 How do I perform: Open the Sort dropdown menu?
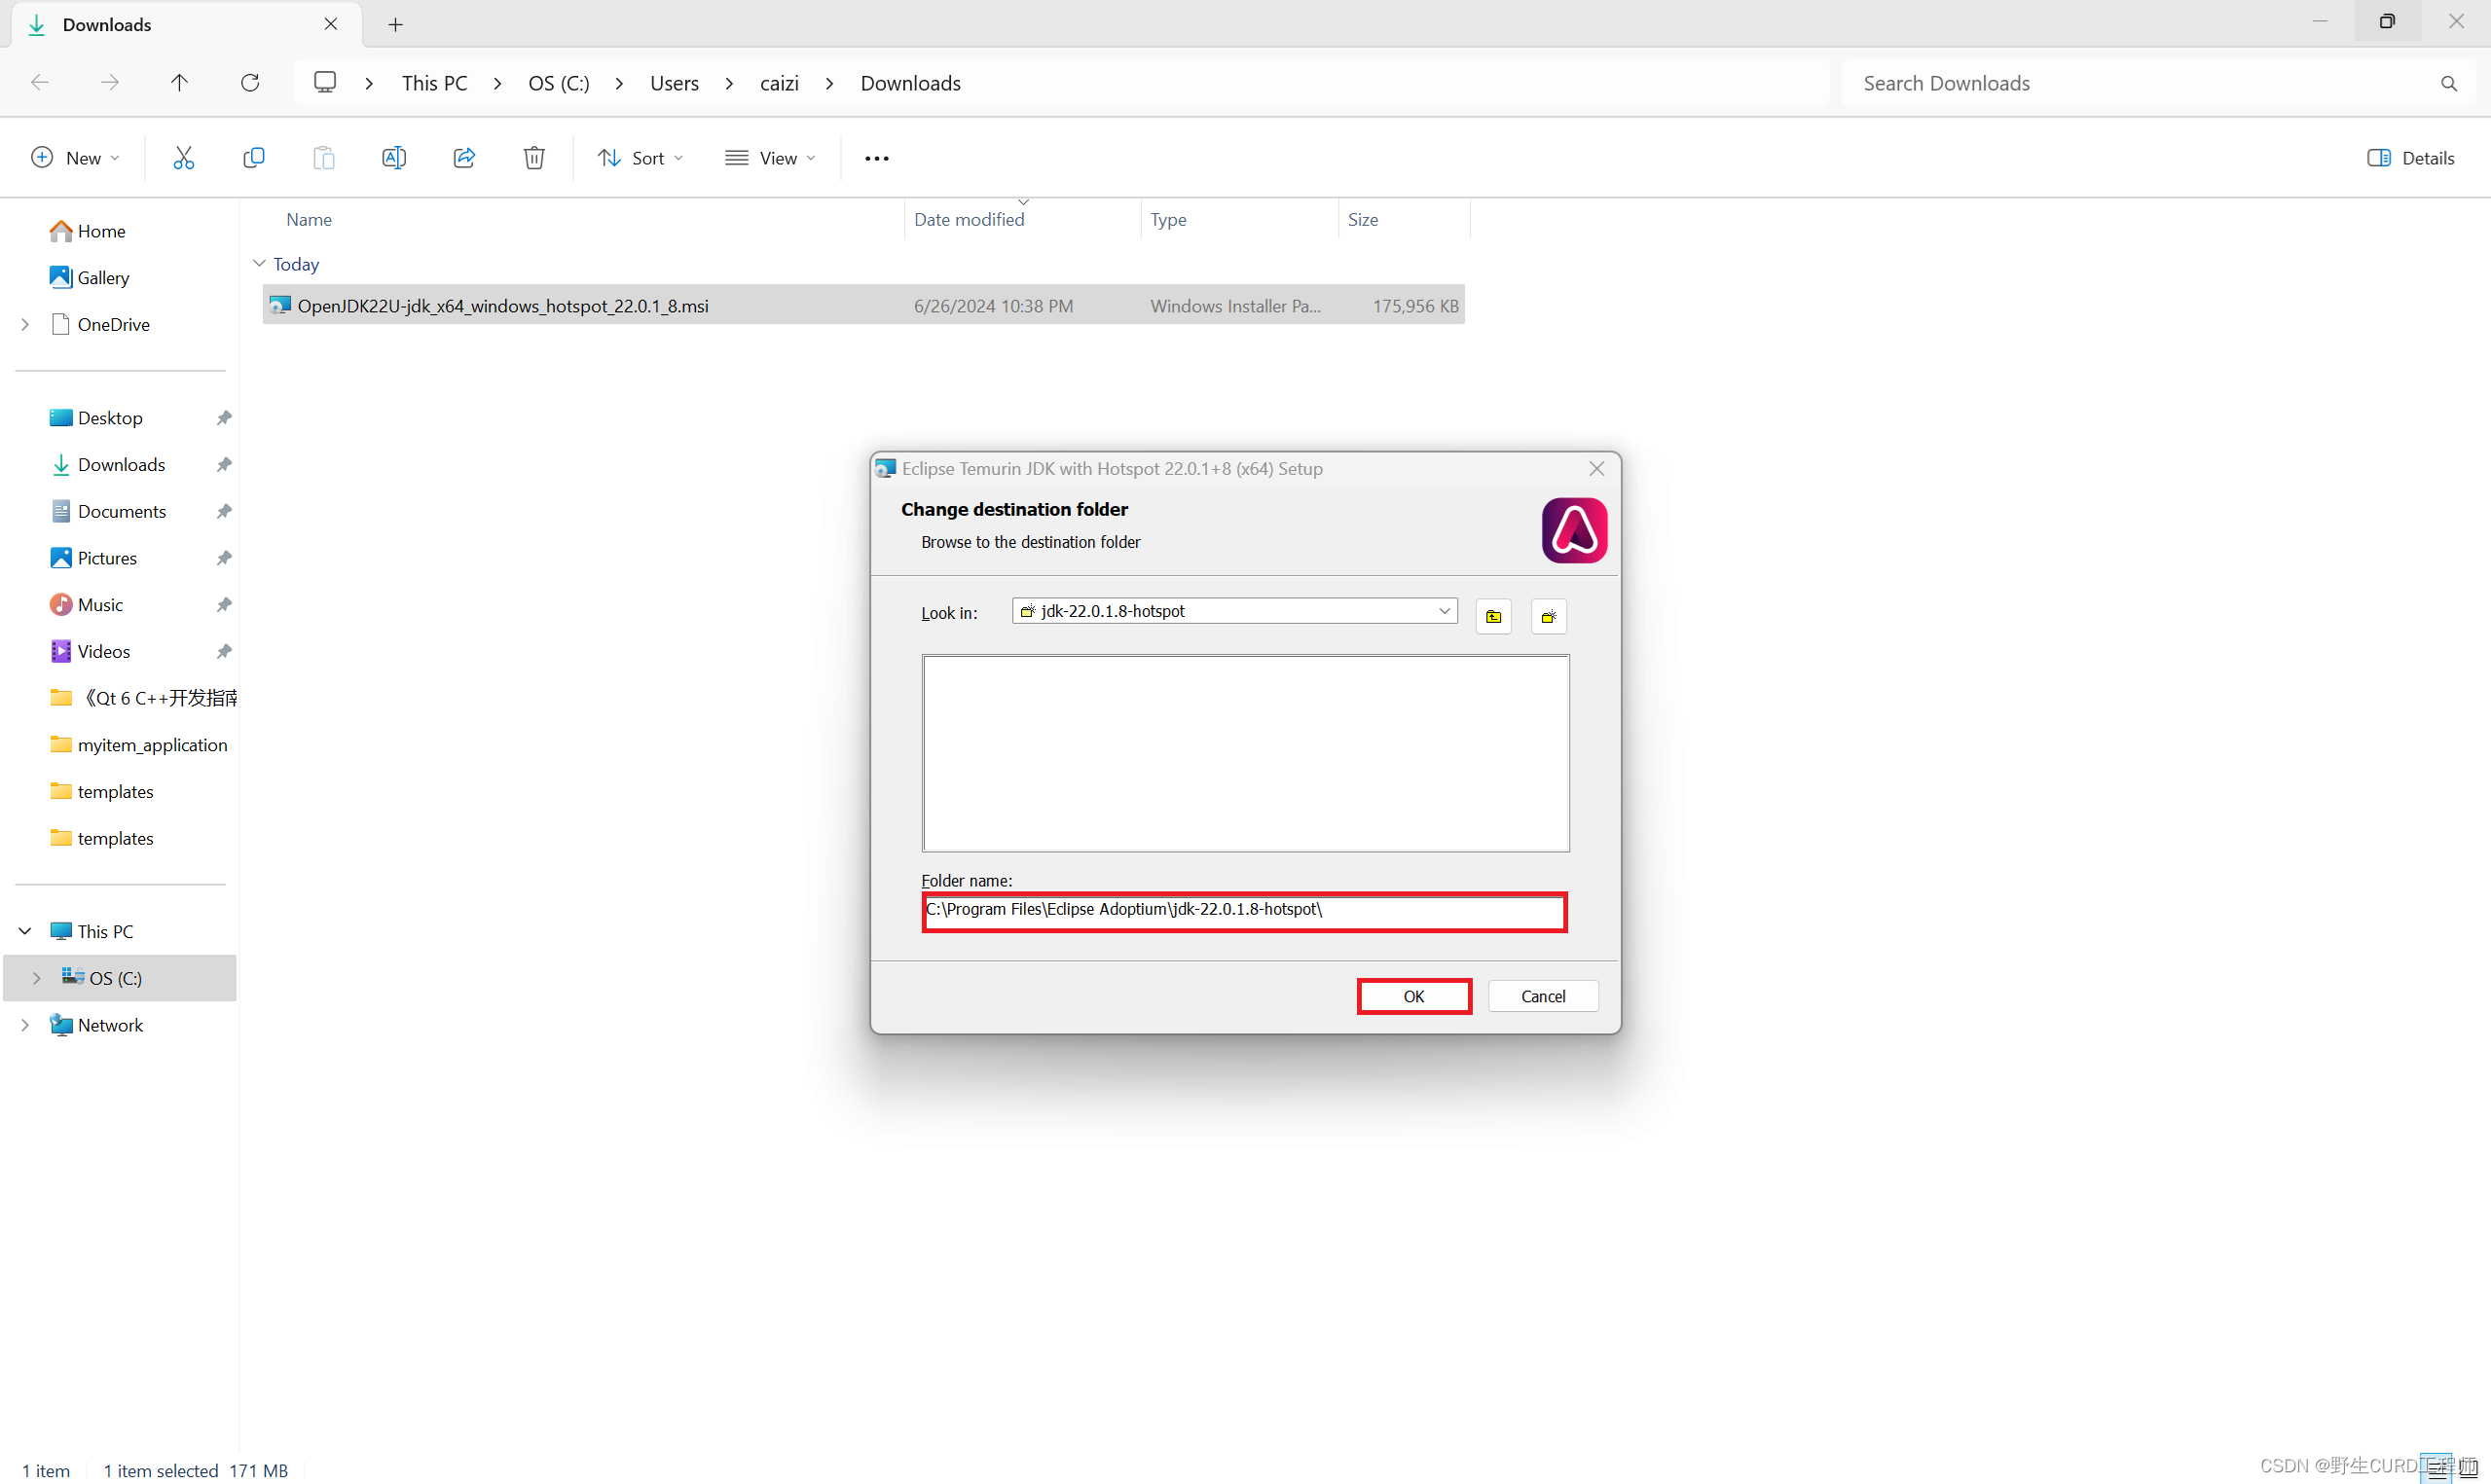(x=641, y=158)
